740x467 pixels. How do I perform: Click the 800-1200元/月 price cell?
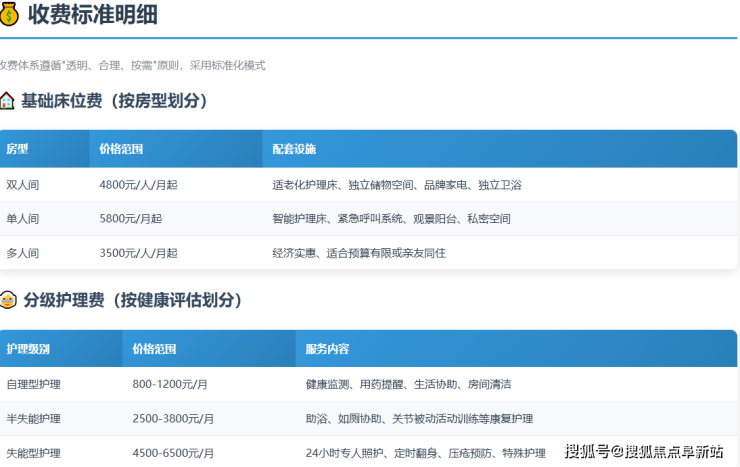(x=170, y=384)
